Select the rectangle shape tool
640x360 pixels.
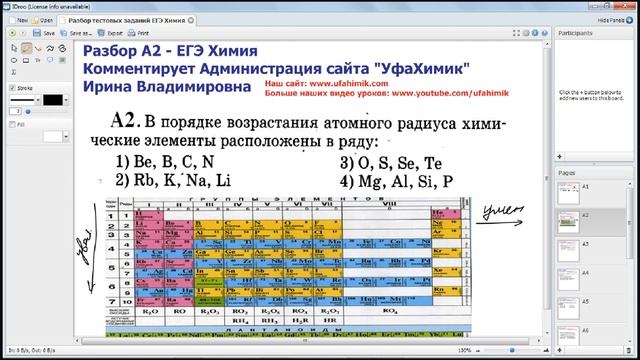[x=26, y=60]
